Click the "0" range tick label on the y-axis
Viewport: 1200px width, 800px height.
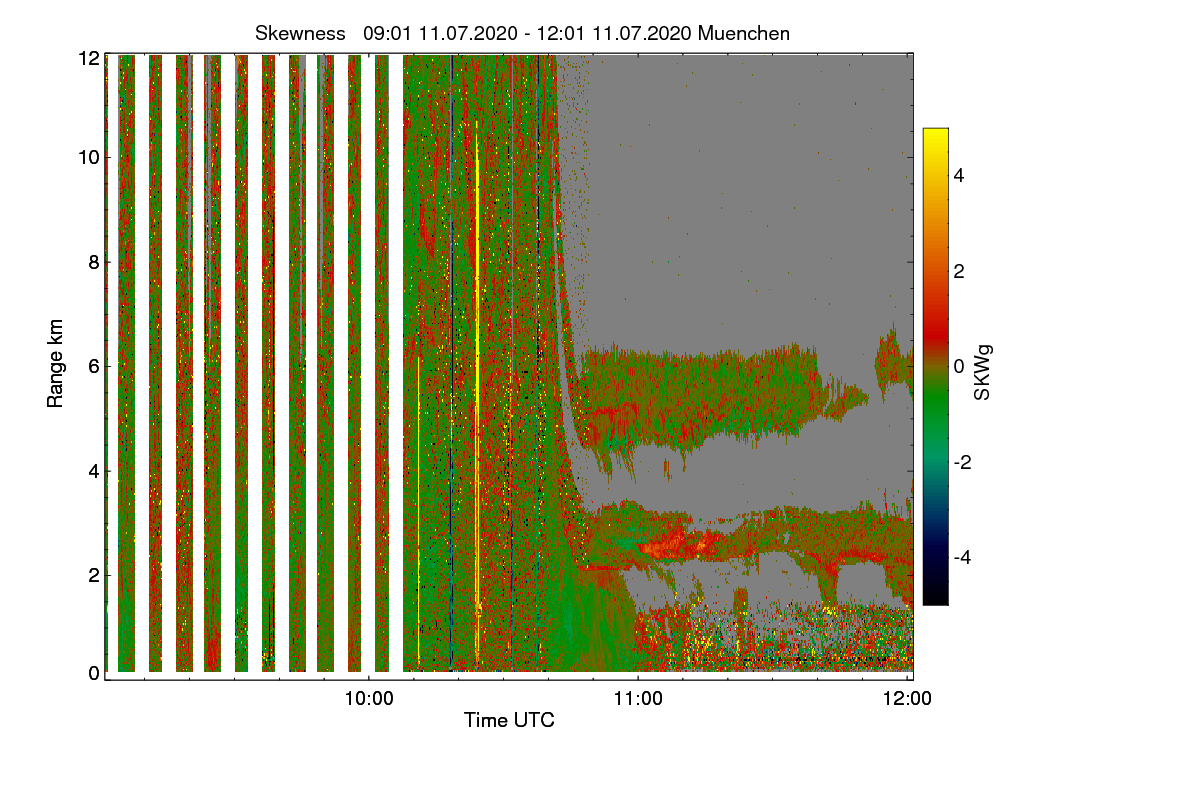93,673
